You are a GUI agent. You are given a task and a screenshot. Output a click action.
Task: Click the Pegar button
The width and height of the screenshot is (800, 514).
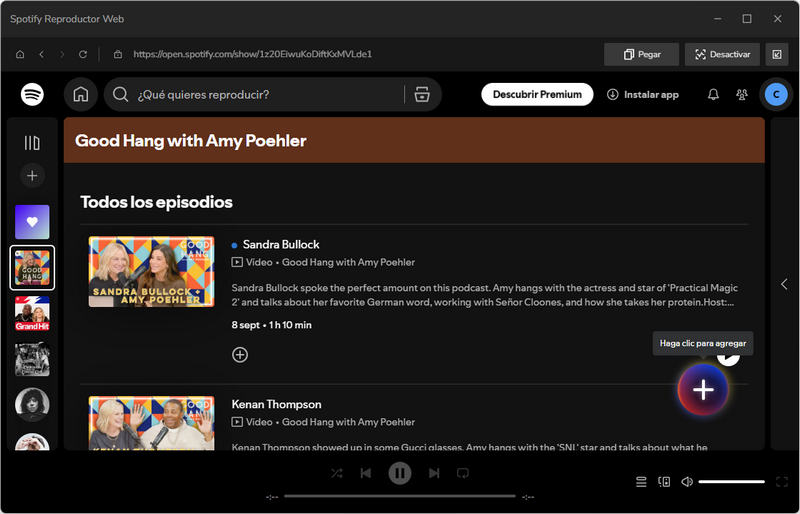(x=641, y=54)
